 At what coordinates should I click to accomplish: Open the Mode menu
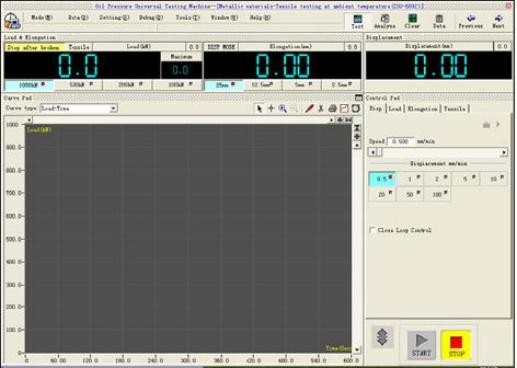click(x=42, y=18)
